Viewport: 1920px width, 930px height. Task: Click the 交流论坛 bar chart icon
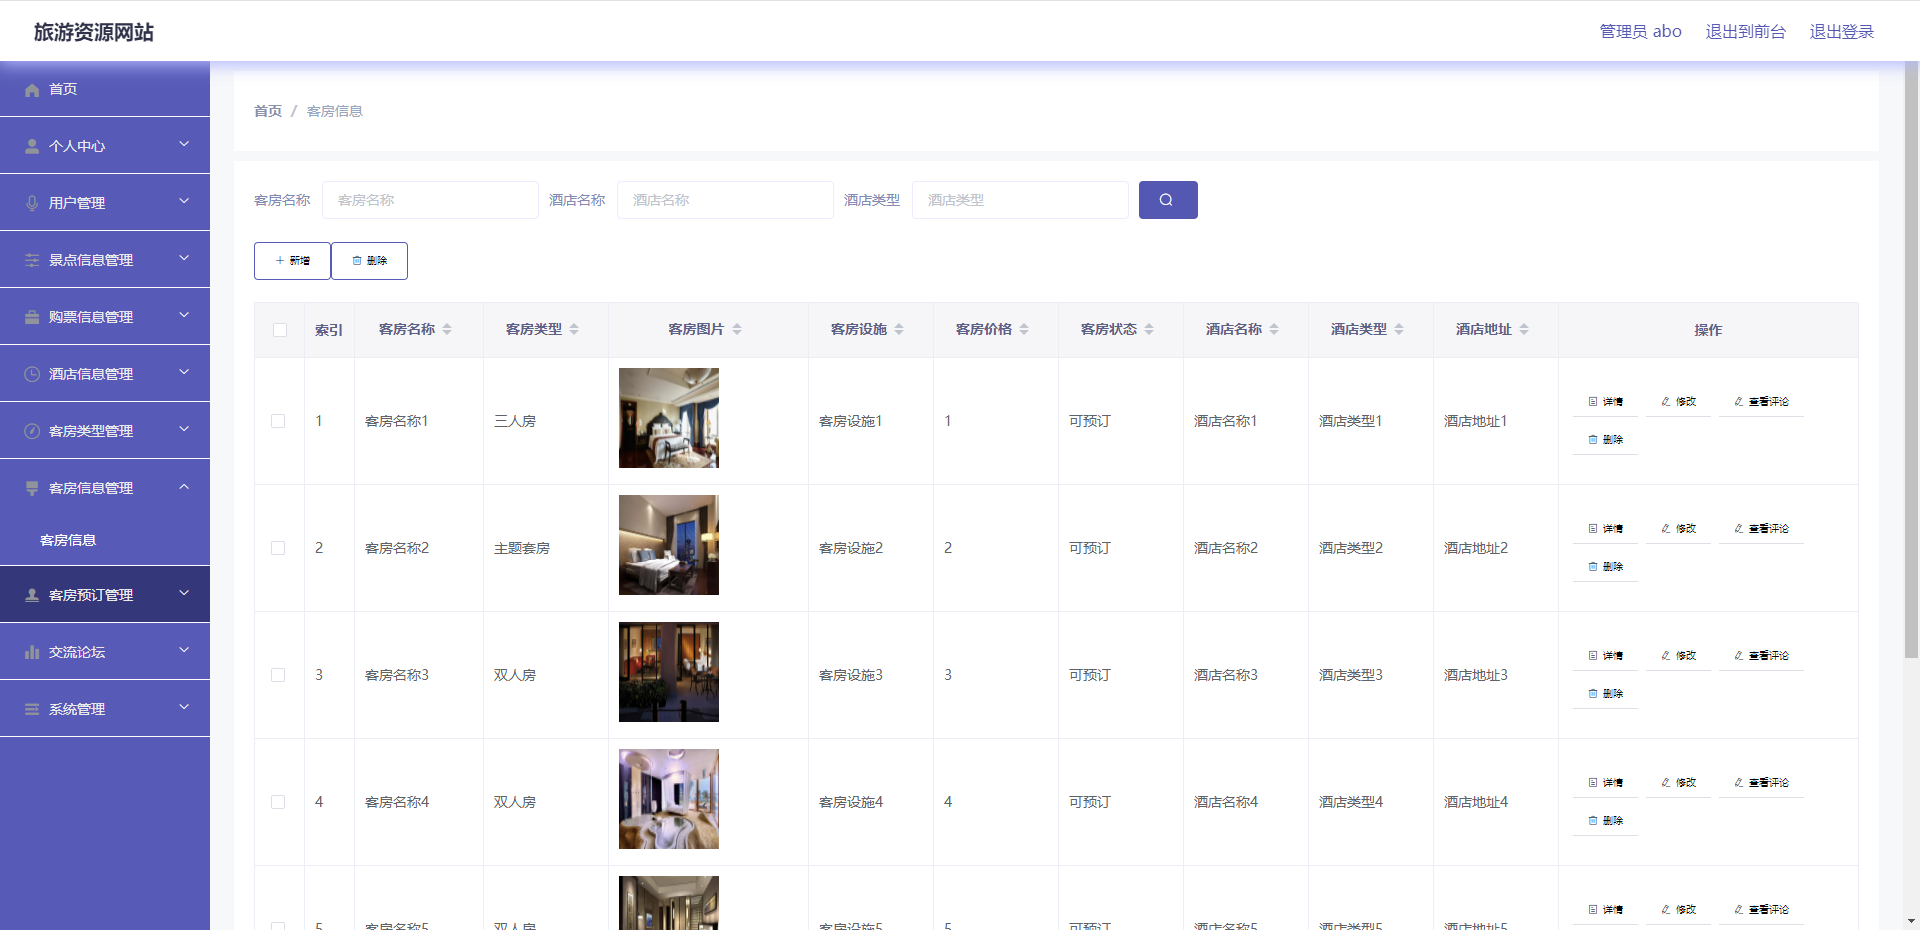pyautogui.click(x=32, y=652)
